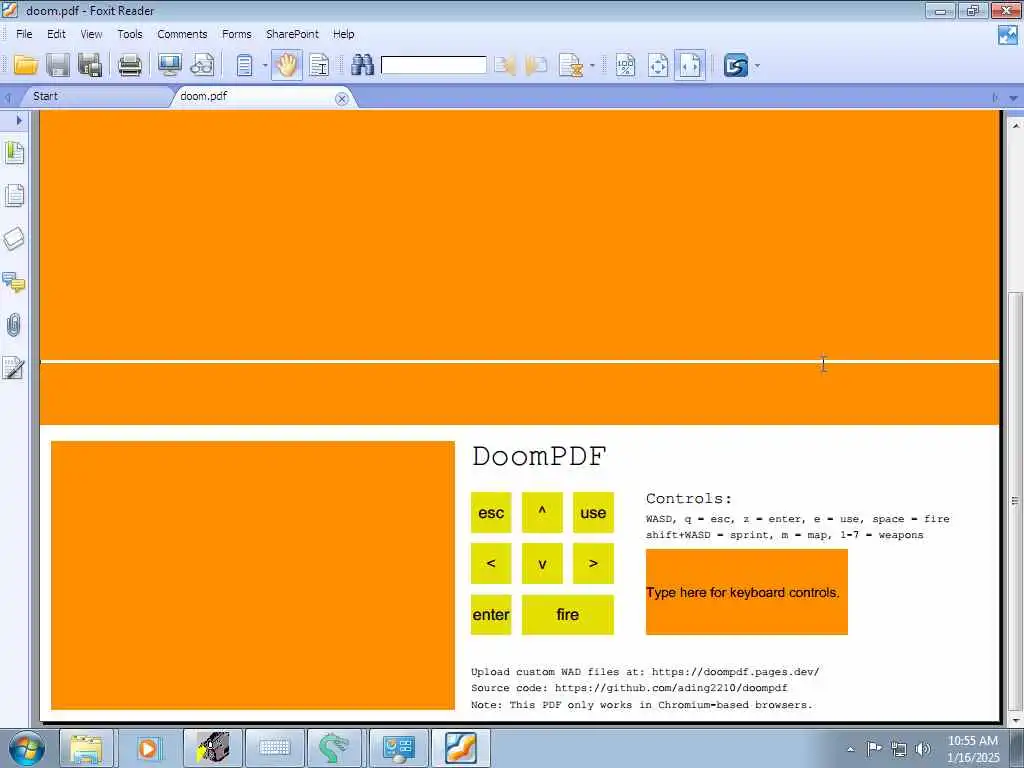The height and width of the screenshot is (768, 1024).
Task: Click the yellow < left button
Action: coord(491,564)
